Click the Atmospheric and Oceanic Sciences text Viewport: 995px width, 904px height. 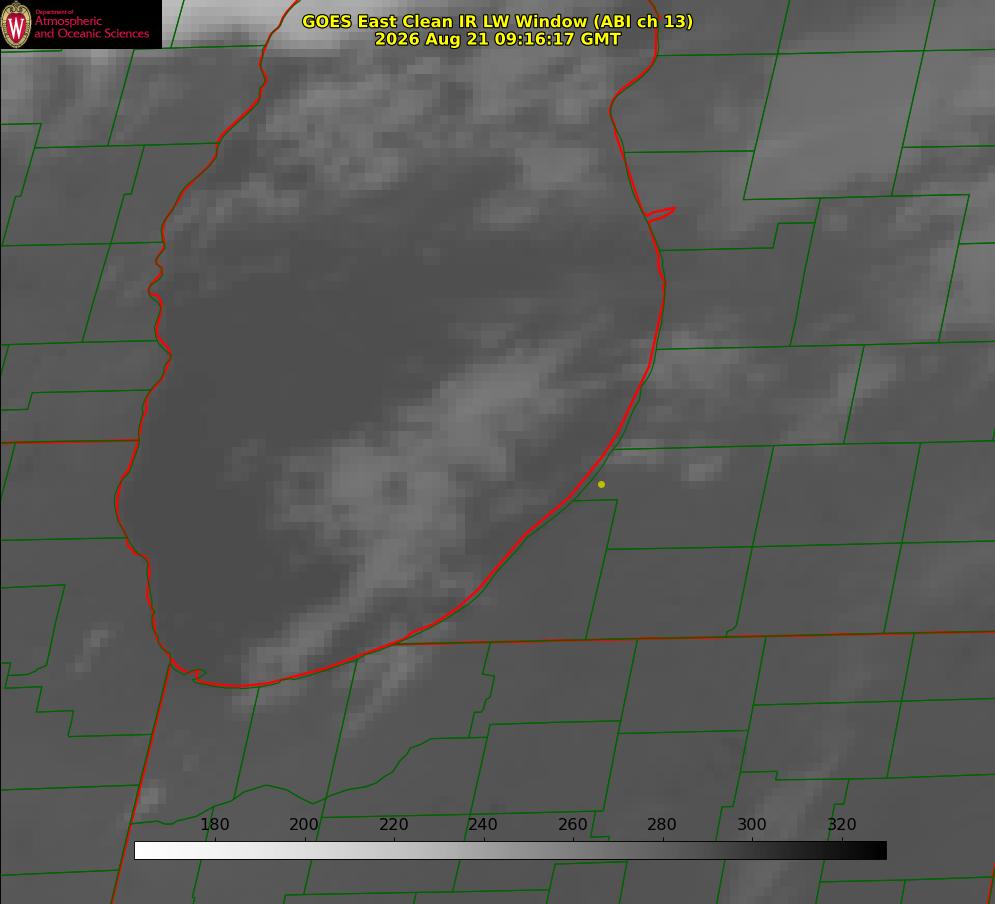(91, 27)
